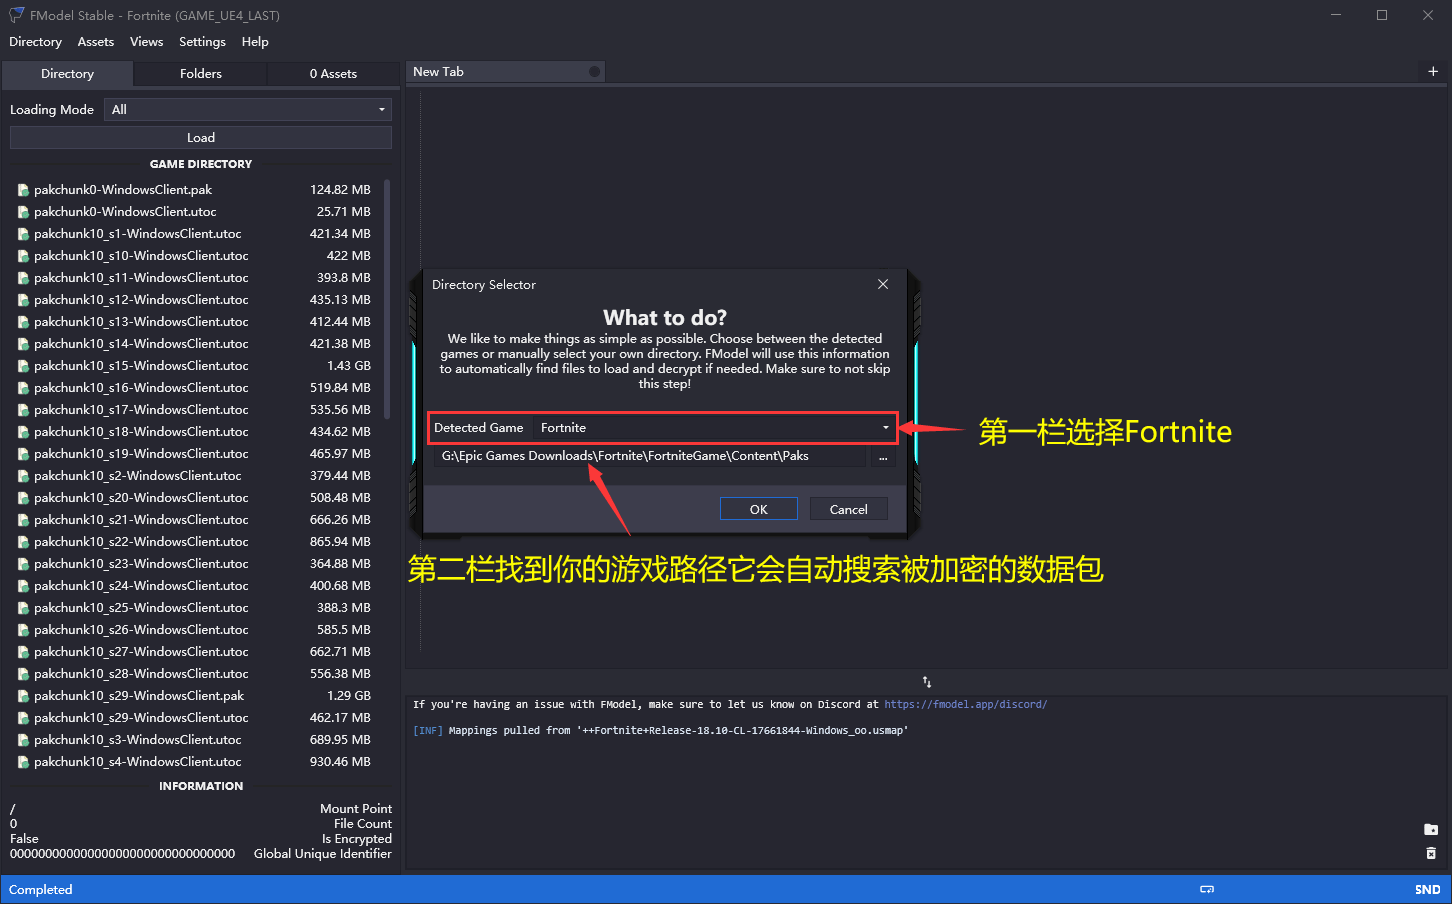The image size is (1452, 904).
Task: Select the Directory panel tab
Action: coord(67,74)
